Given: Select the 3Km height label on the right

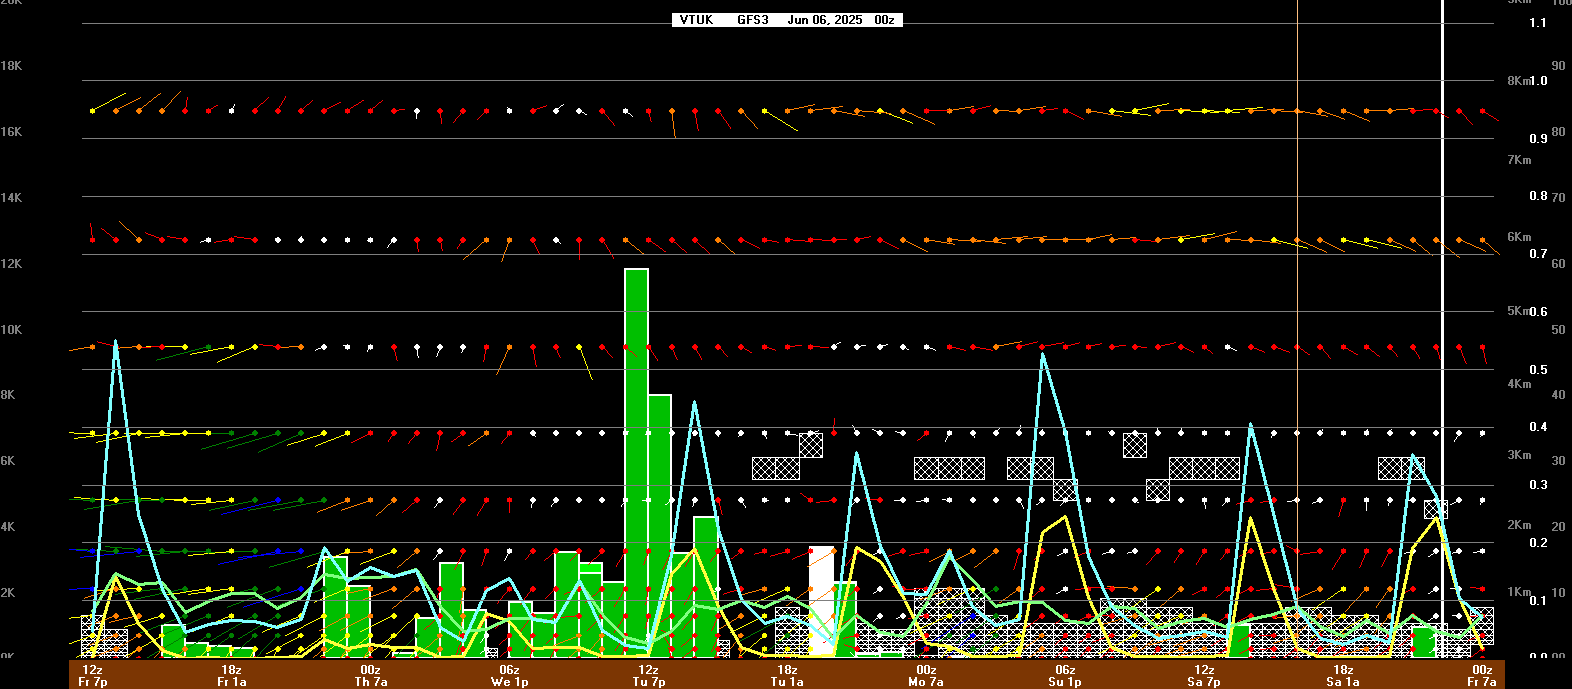Looking at the screenshot, I should tap(1519, 455).
